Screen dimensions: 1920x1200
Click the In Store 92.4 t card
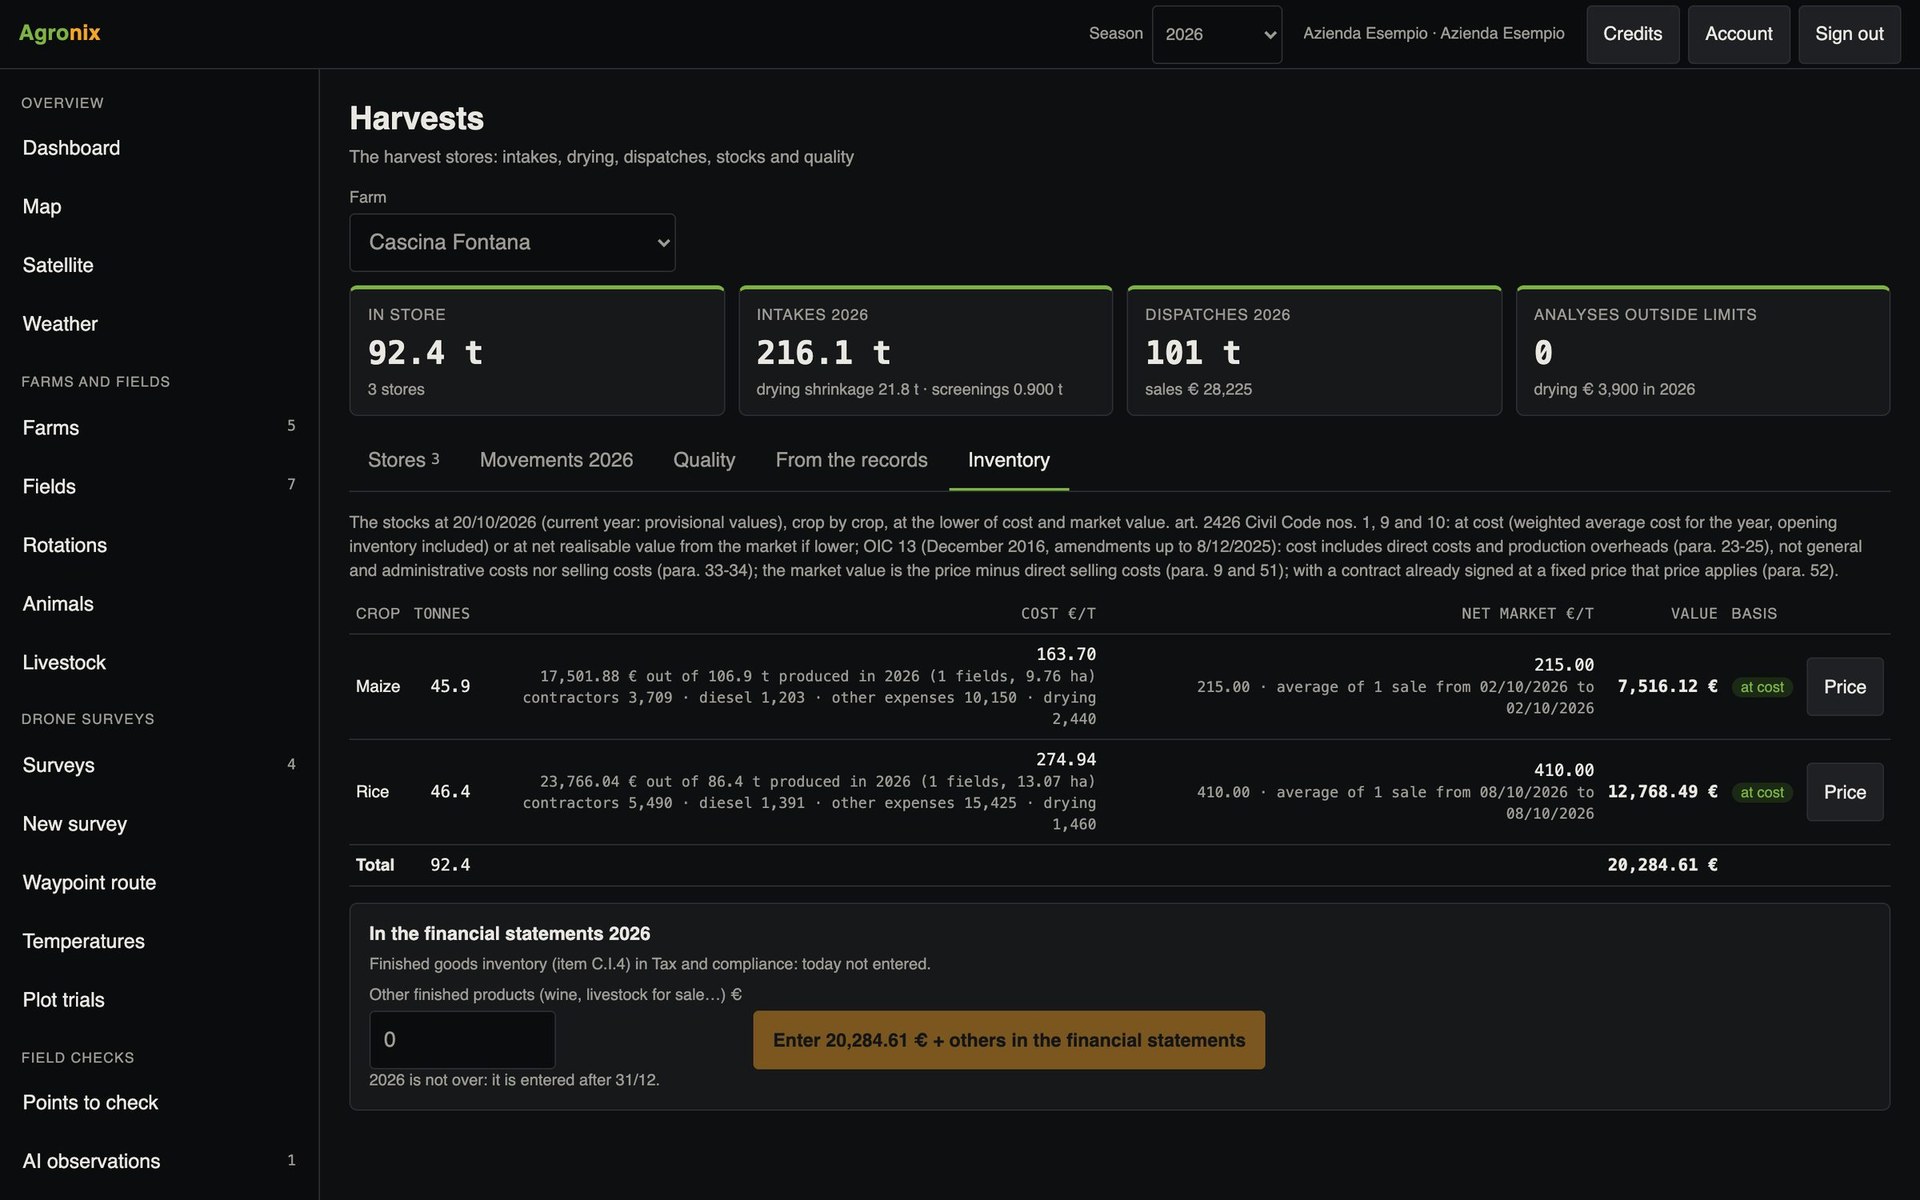pos(537,351)
